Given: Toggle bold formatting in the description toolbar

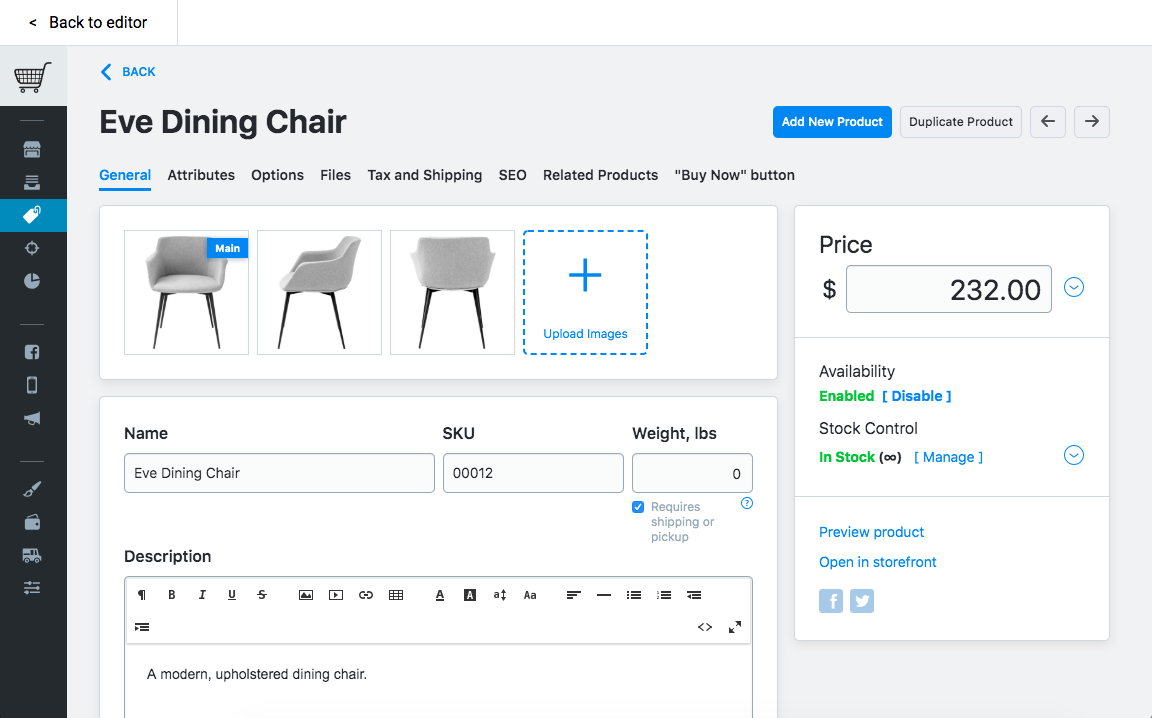Looking at the screenshot, I should [x=171, y=594].
